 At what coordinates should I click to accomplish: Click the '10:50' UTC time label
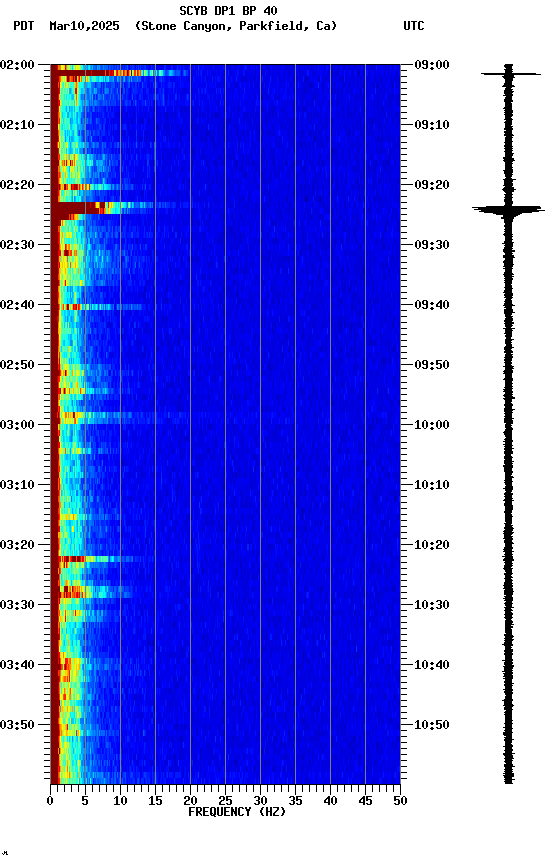(x=432, y=725)
